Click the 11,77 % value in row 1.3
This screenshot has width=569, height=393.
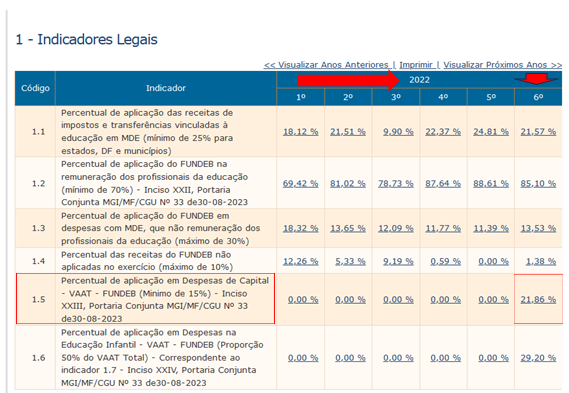(x=443, y=228)
